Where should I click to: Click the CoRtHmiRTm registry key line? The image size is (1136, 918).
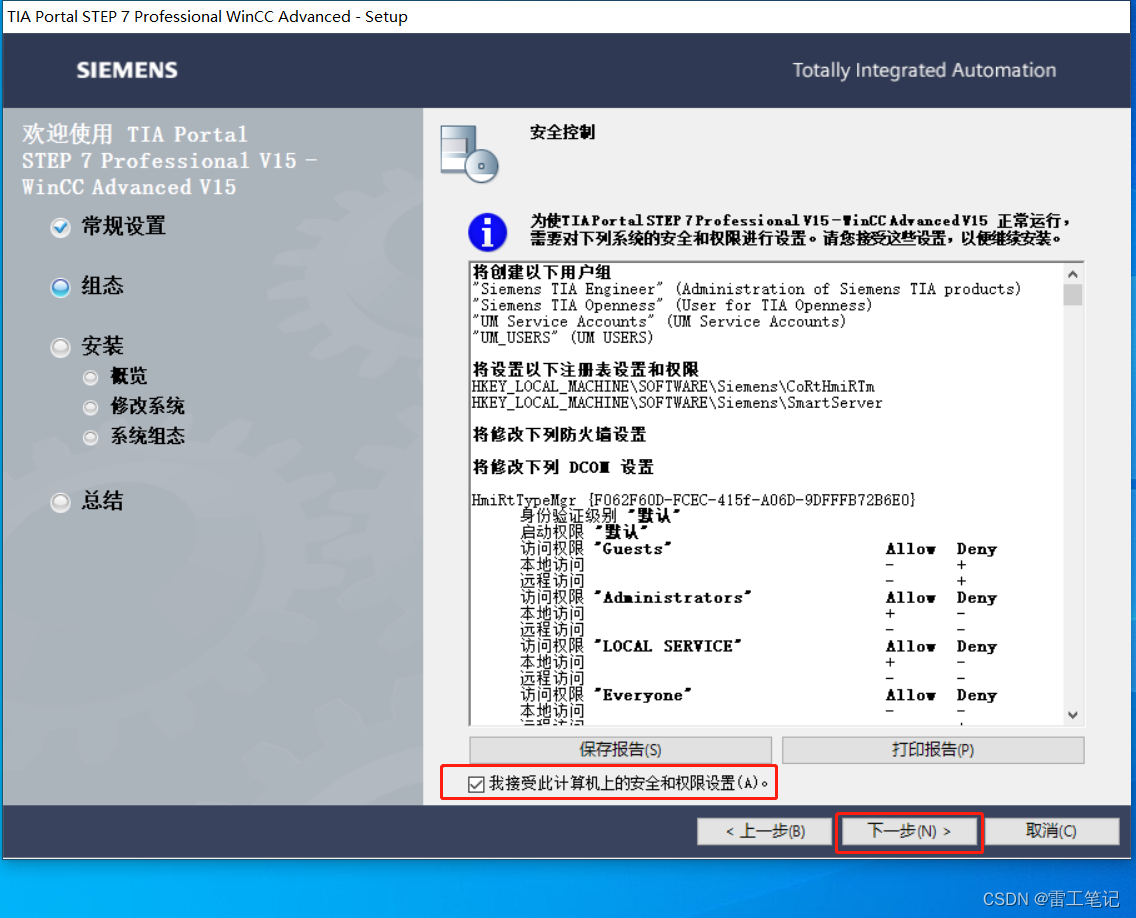point(673,386)
